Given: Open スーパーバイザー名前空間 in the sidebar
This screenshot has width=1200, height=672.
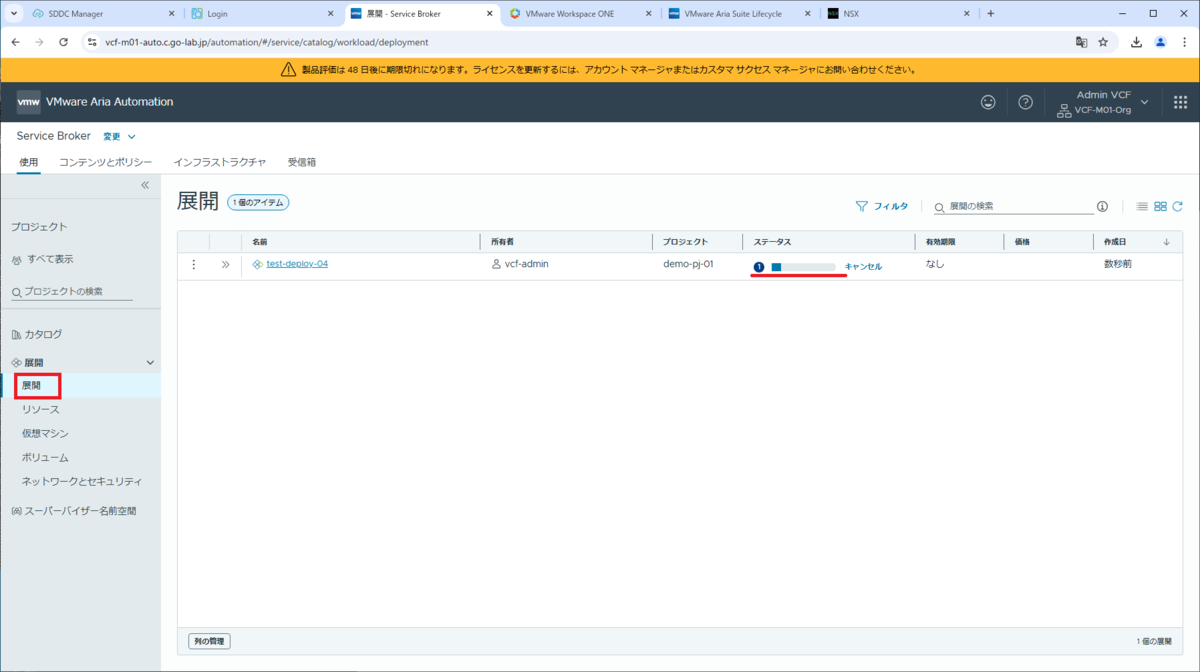Looking at the screenshot, I should click(x=80, y=510).
